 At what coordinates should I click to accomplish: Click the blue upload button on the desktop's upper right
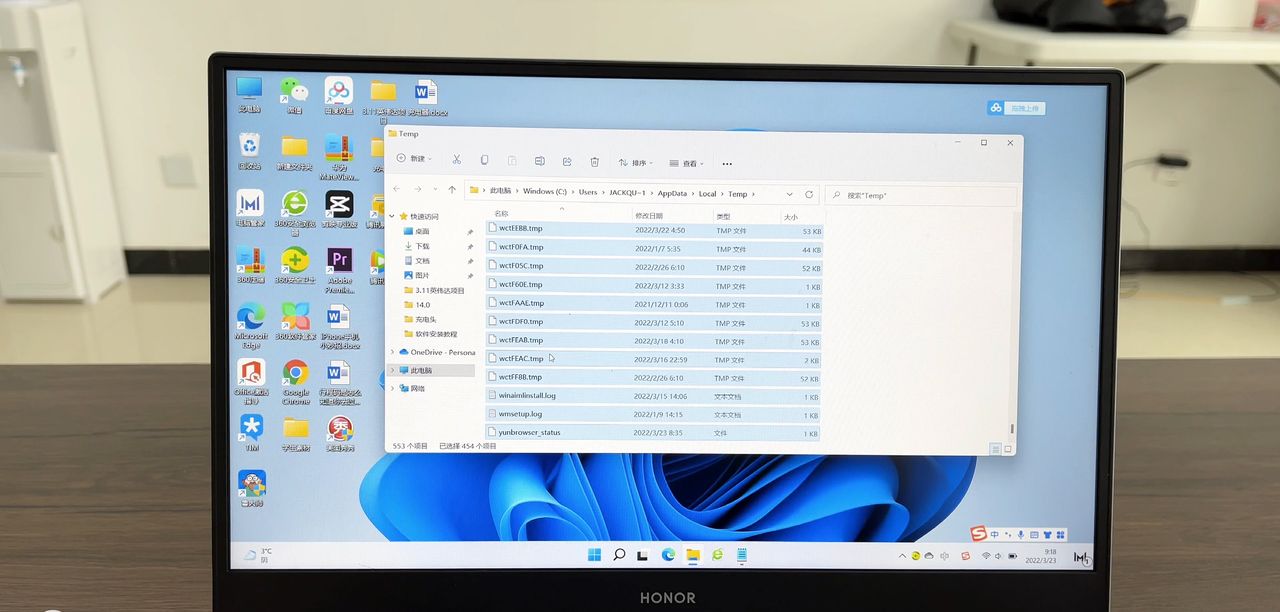pos(1016,108)
